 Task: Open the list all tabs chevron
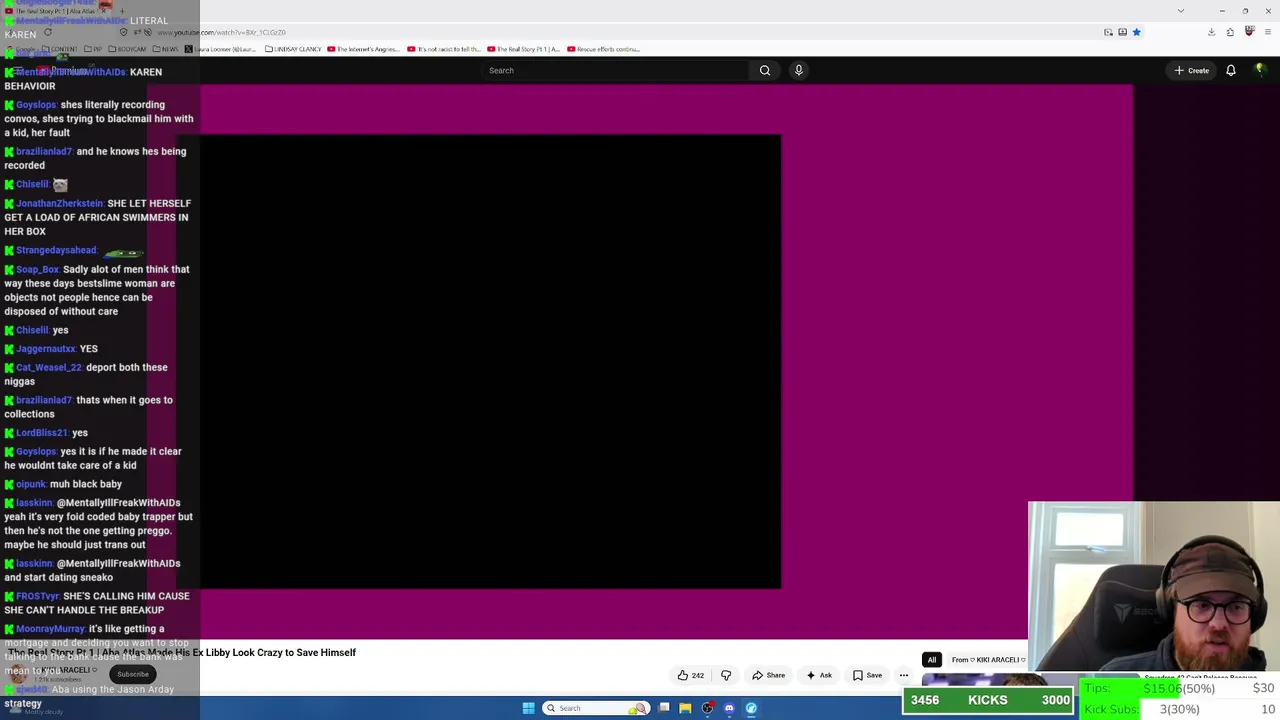pos(1180,11)
